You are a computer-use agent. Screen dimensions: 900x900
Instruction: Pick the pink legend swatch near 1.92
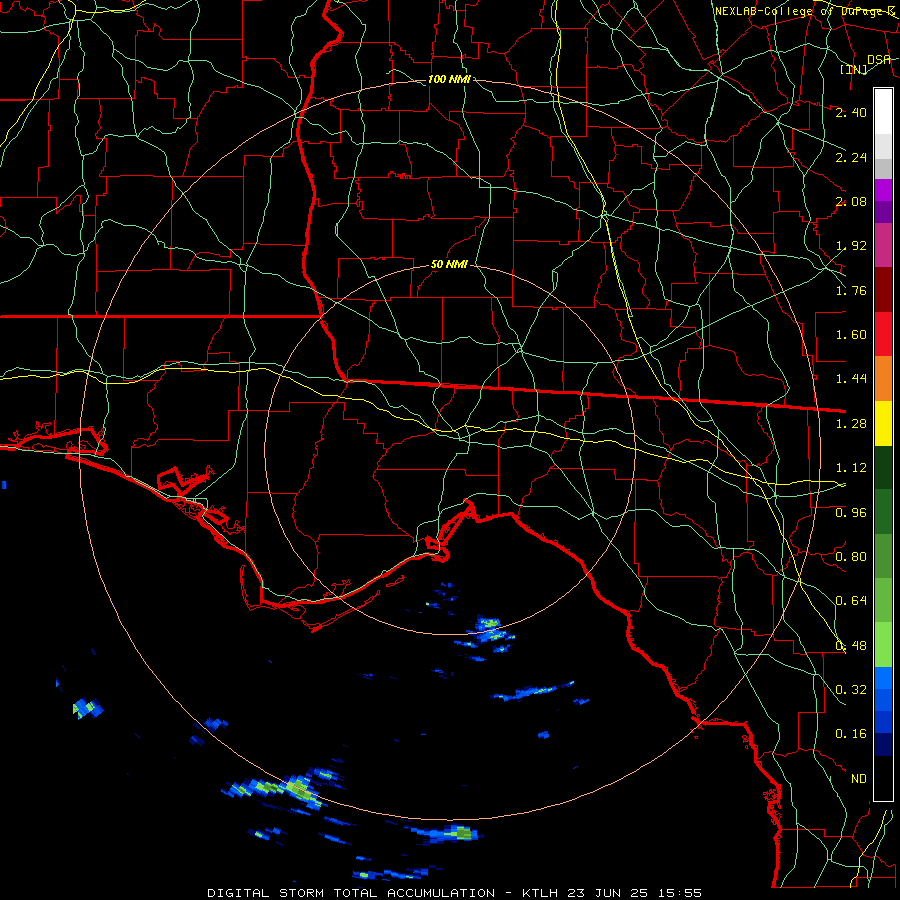pos(883,245)
